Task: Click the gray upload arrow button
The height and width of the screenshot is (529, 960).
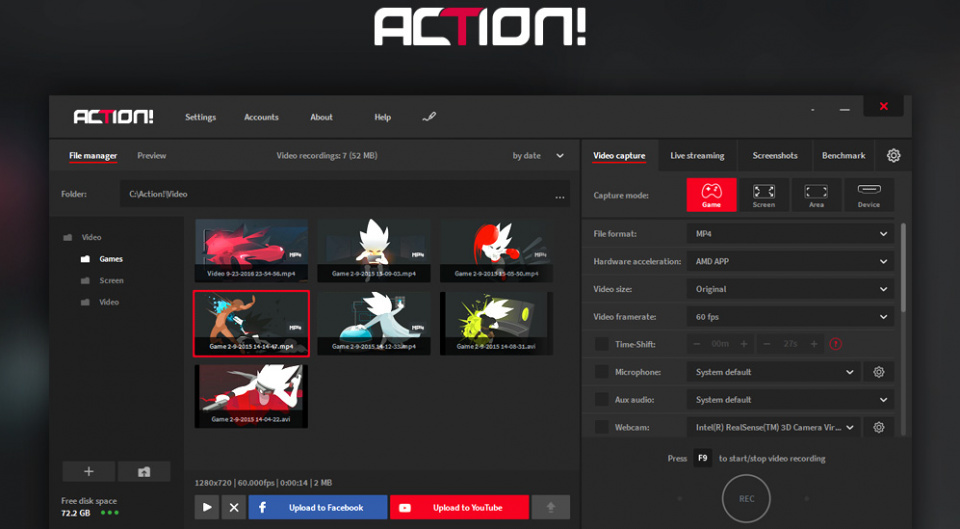Action: 550,507
